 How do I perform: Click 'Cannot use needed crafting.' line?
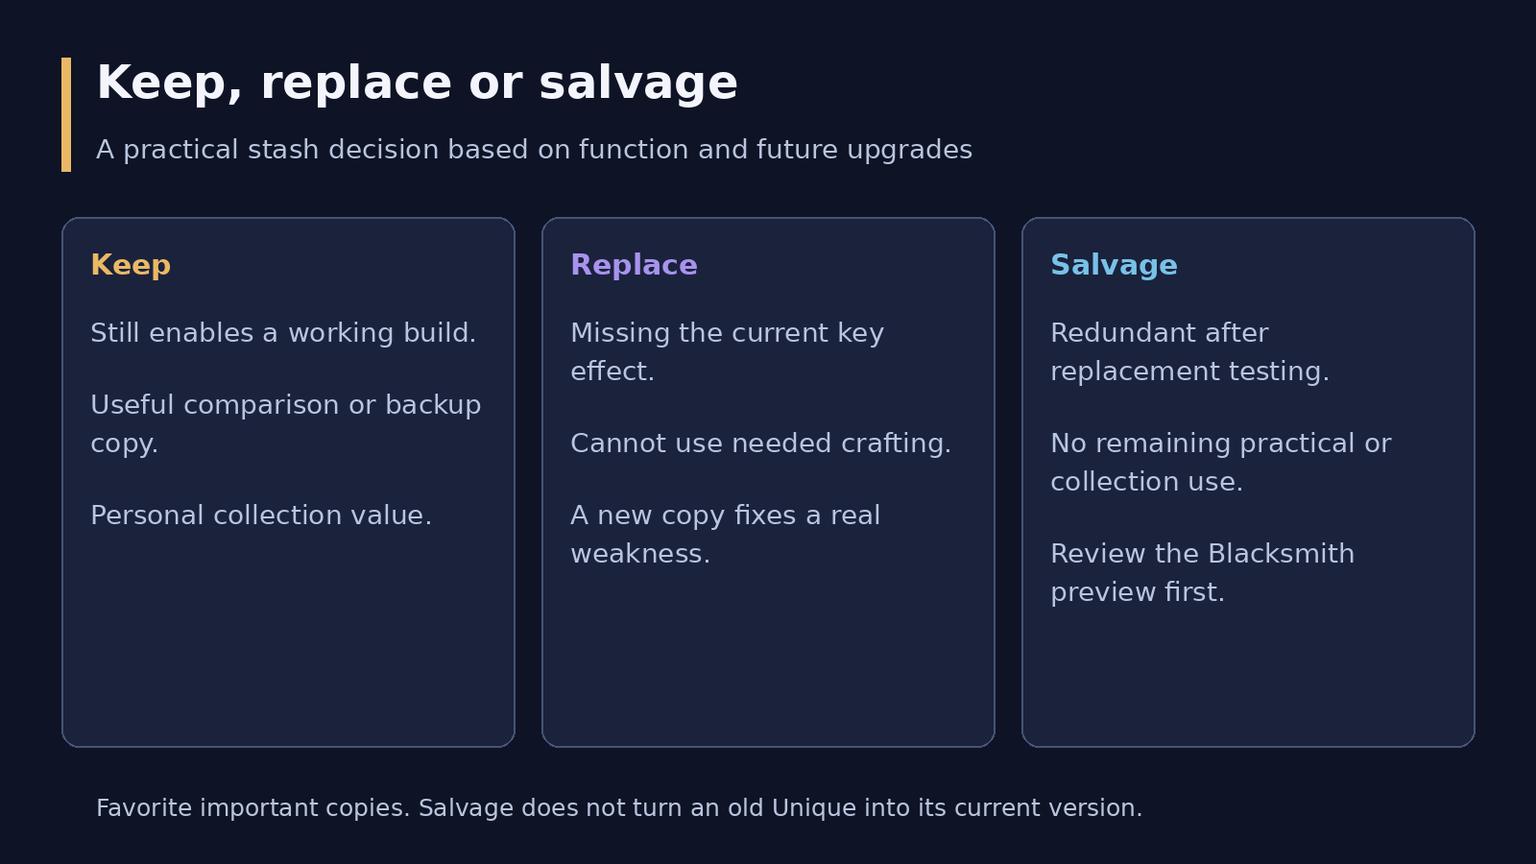pyautogui.click(x=761, y=443)
